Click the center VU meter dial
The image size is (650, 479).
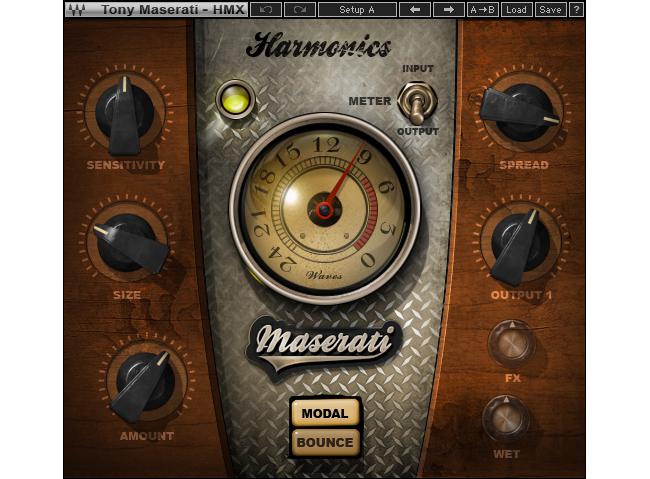point(323,209)
